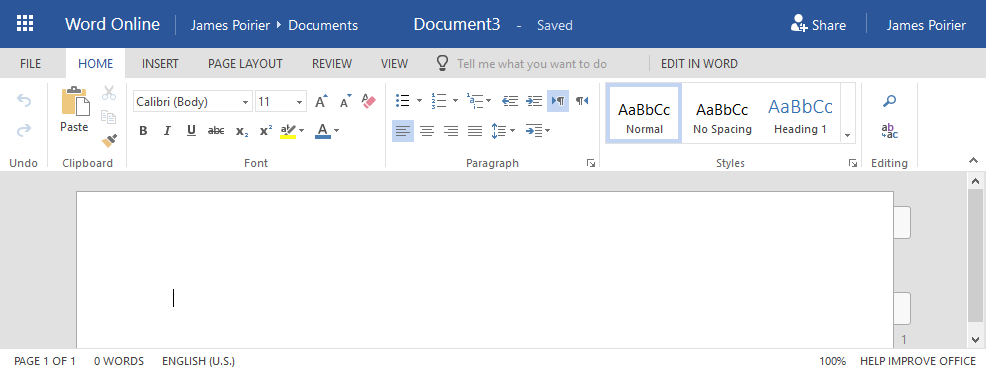Apply bullet list with bullets icon
Viewport: 986px width, 371px height.
point(402,101)
